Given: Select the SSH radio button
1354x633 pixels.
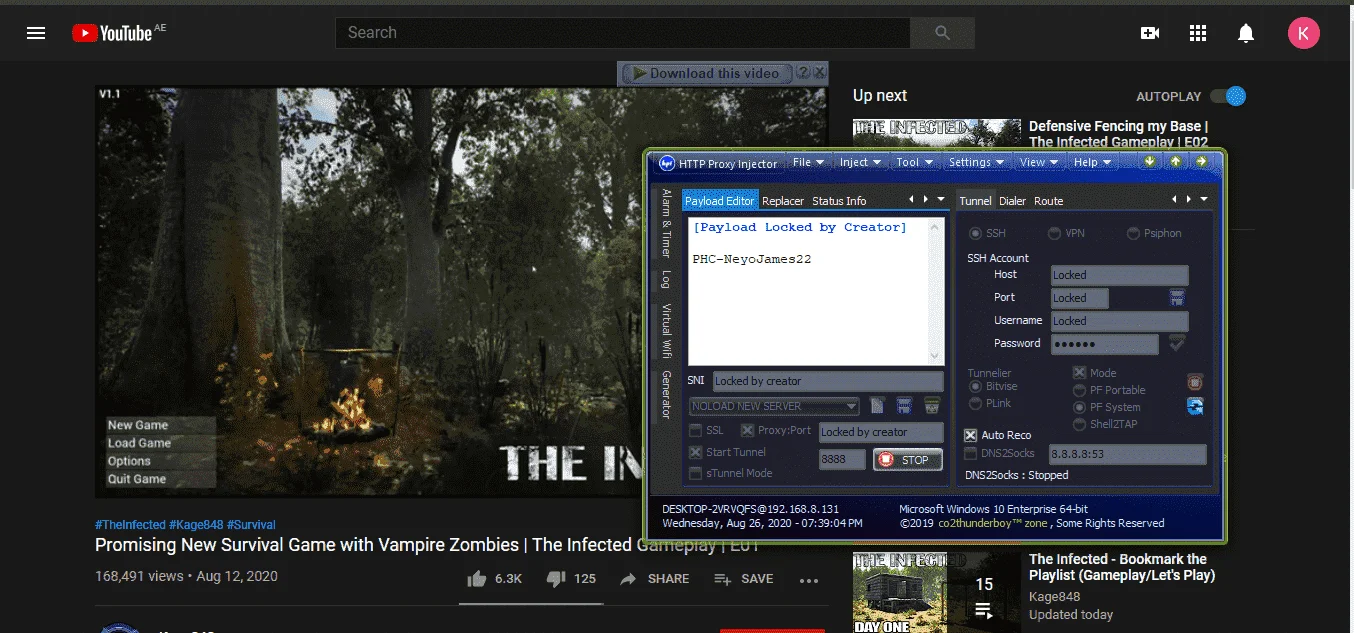Looking at the screenshot, I should (975, 233).
